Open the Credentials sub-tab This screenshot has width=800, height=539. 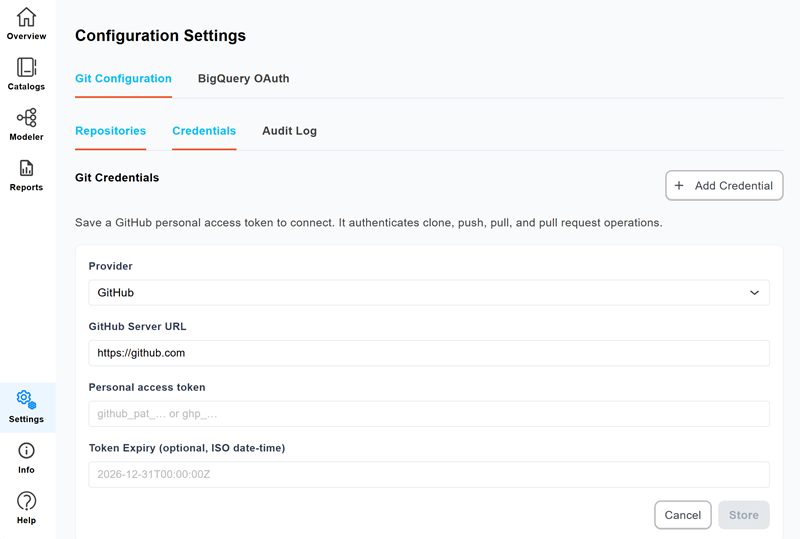click(x=204, y=131)
